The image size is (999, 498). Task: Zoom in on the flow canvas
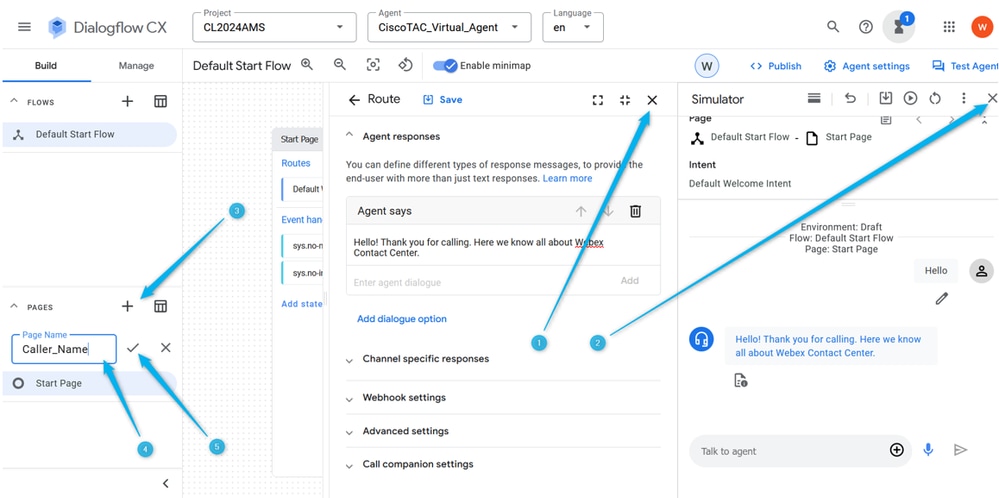pyautogui.click(x=307, y=64)
